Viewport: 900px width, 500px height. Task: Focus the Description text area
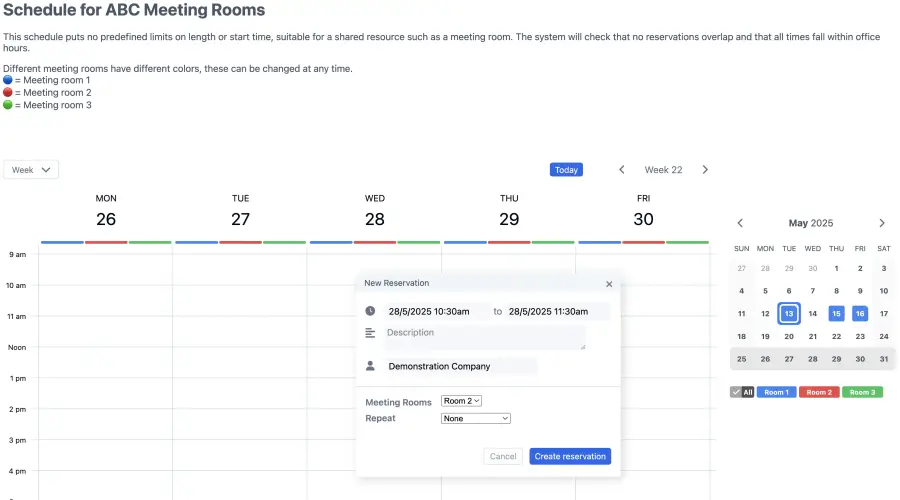click(485, 338)
